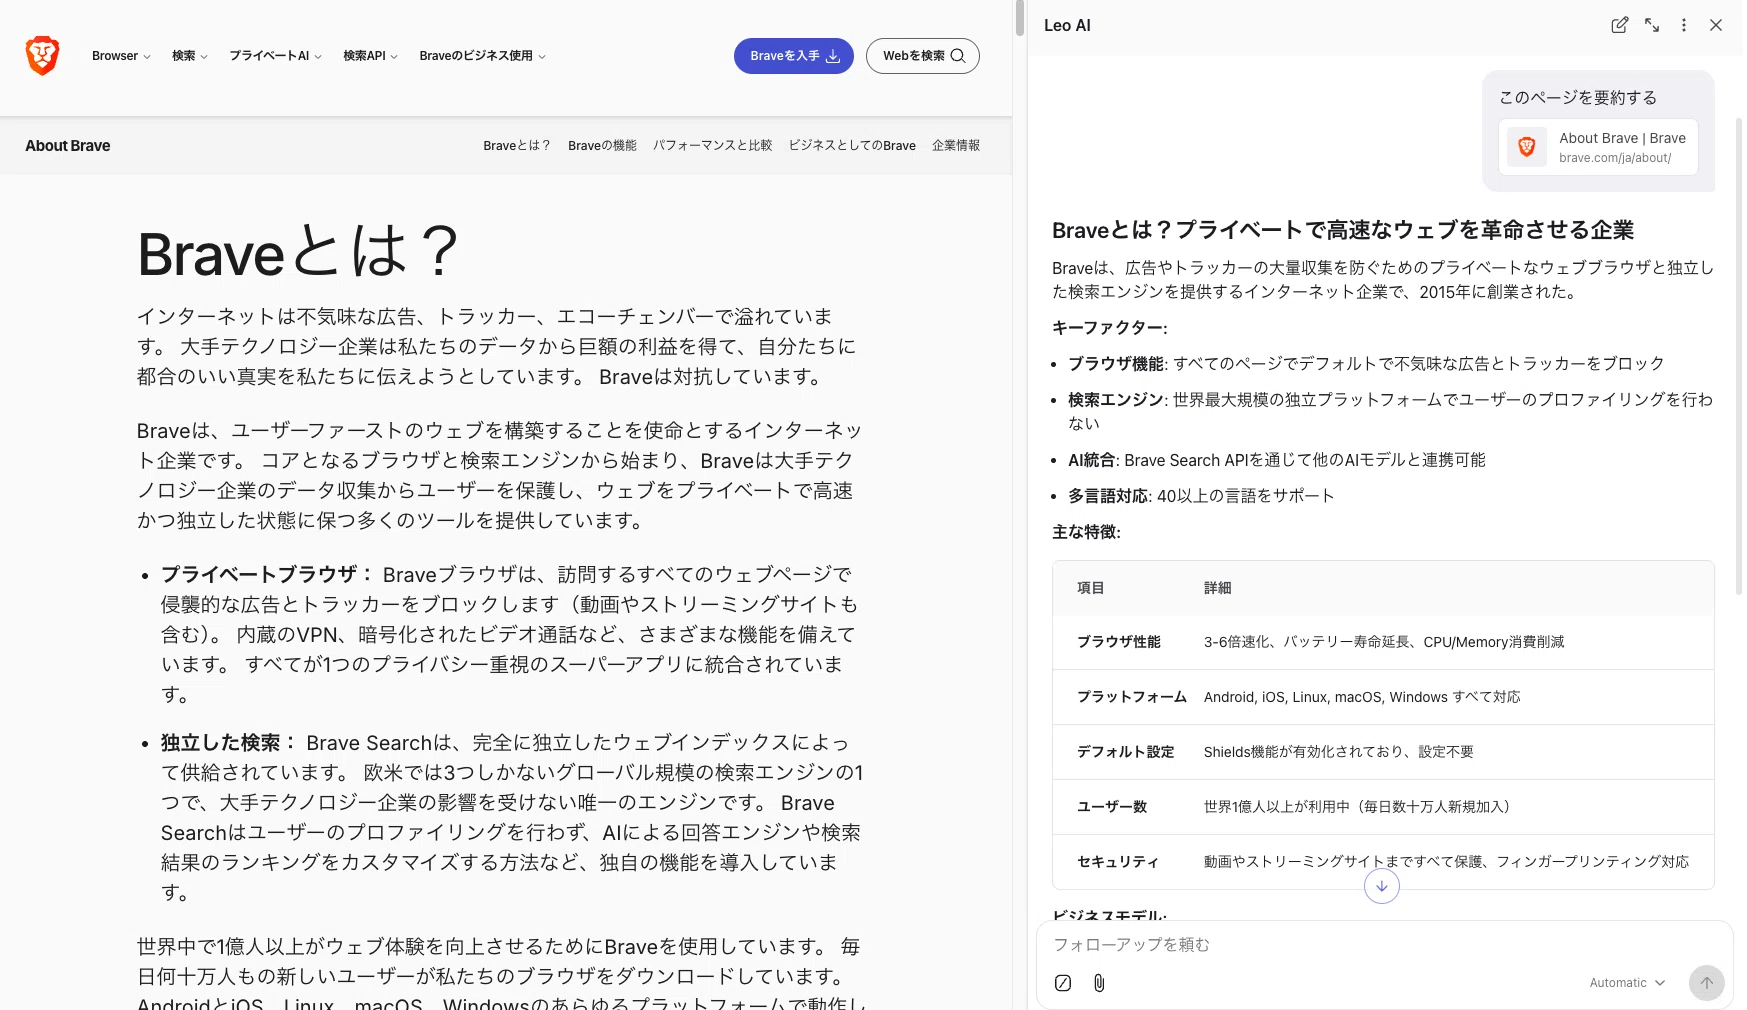Image resolution: width=1747 pixels, height=1010 pixels.
Task: Click the 詳細 table column header
Action: pos(1218,588)
